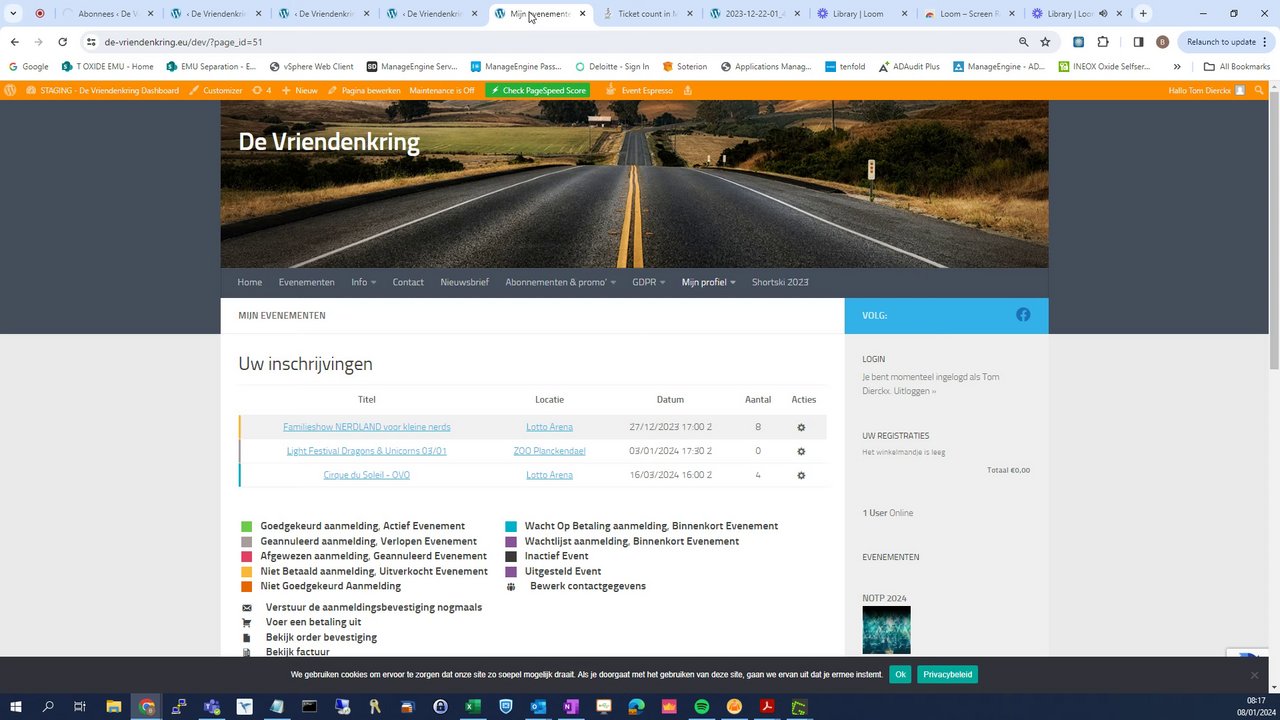Open Spotify from the taskbar

[x=702, y=707]
